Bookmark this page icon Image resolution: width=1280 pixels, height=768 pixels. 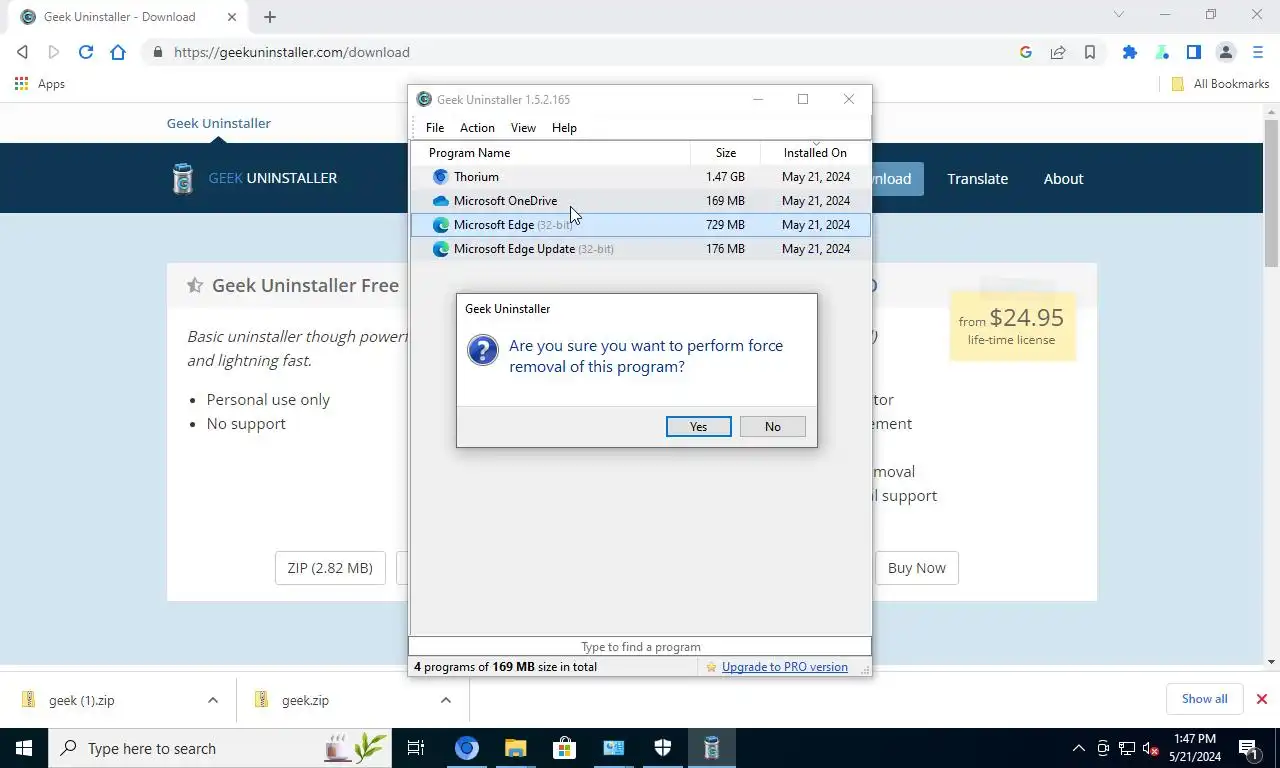pyautogui.click(x=1090, y=52)
